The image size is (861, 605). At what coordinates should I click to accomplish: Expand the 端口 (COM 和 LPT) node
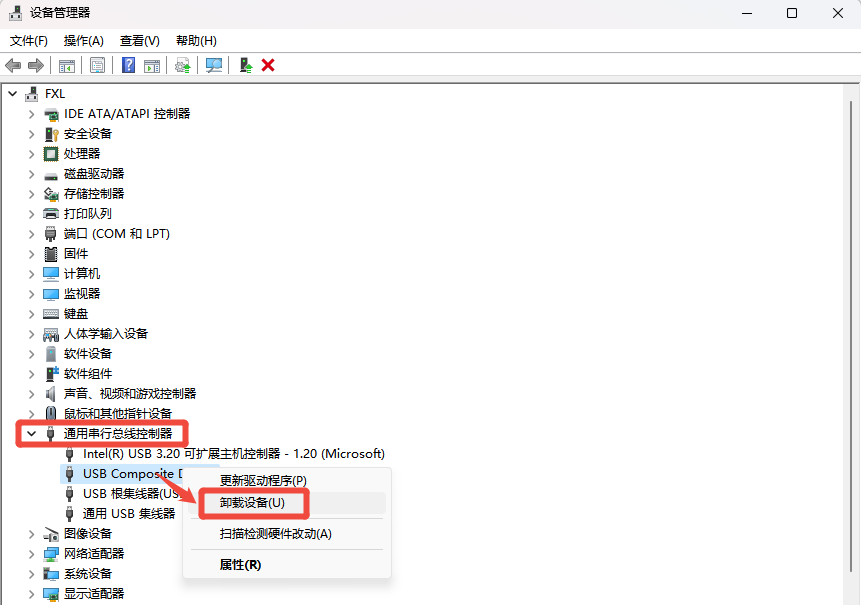click(31, 234)
